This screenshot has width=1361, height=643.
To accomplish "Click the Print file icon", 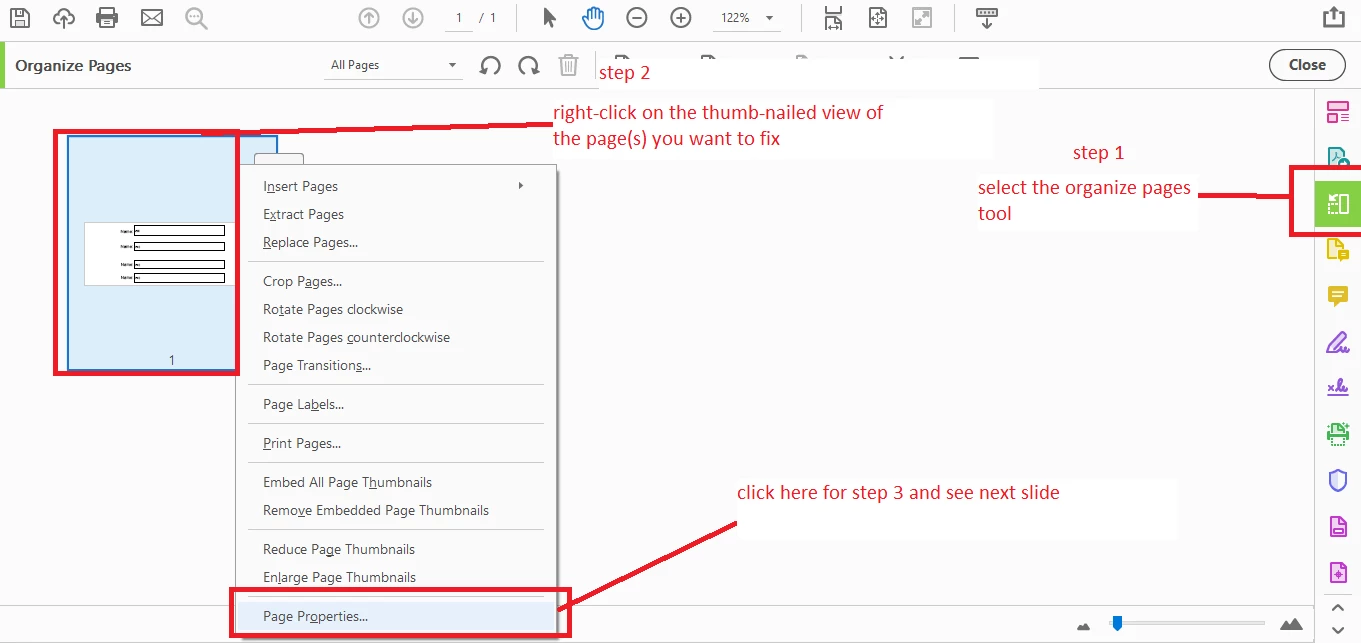I will click(108, 18).
